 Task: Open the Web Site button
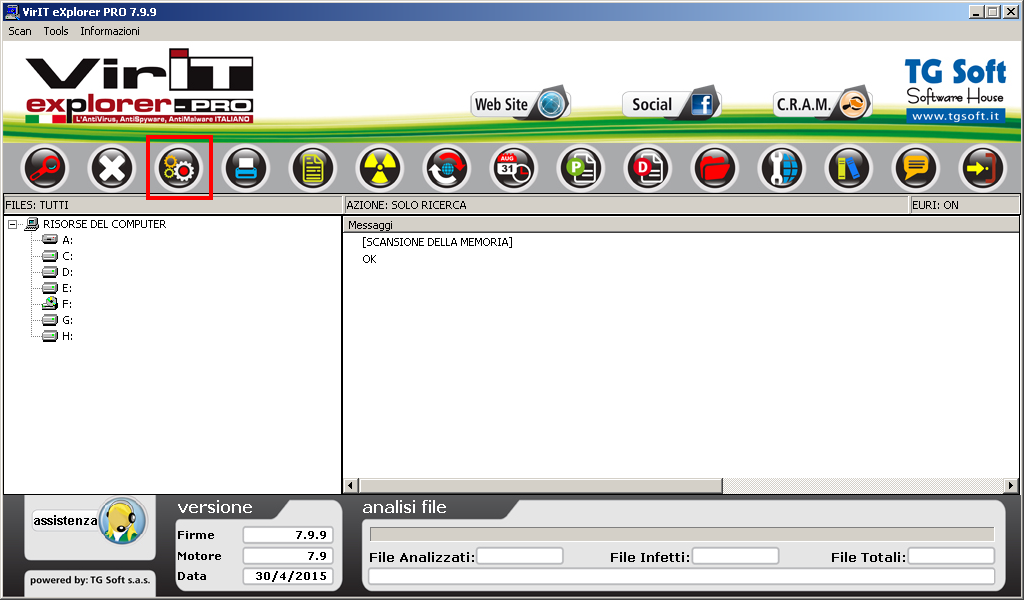click(520, 104)
